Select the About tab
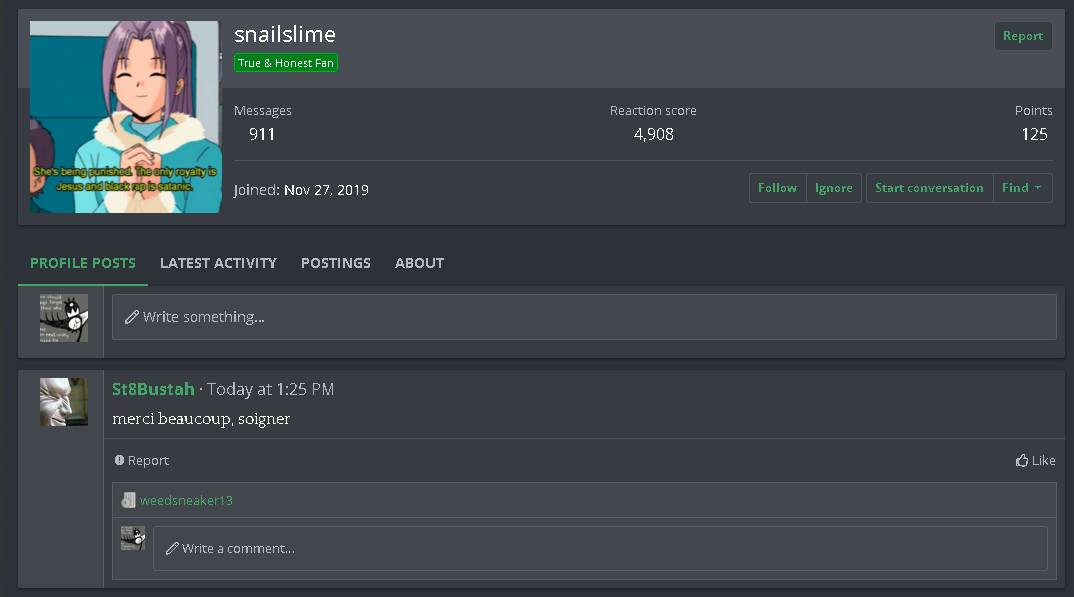1074x597 pixels. 419,263
